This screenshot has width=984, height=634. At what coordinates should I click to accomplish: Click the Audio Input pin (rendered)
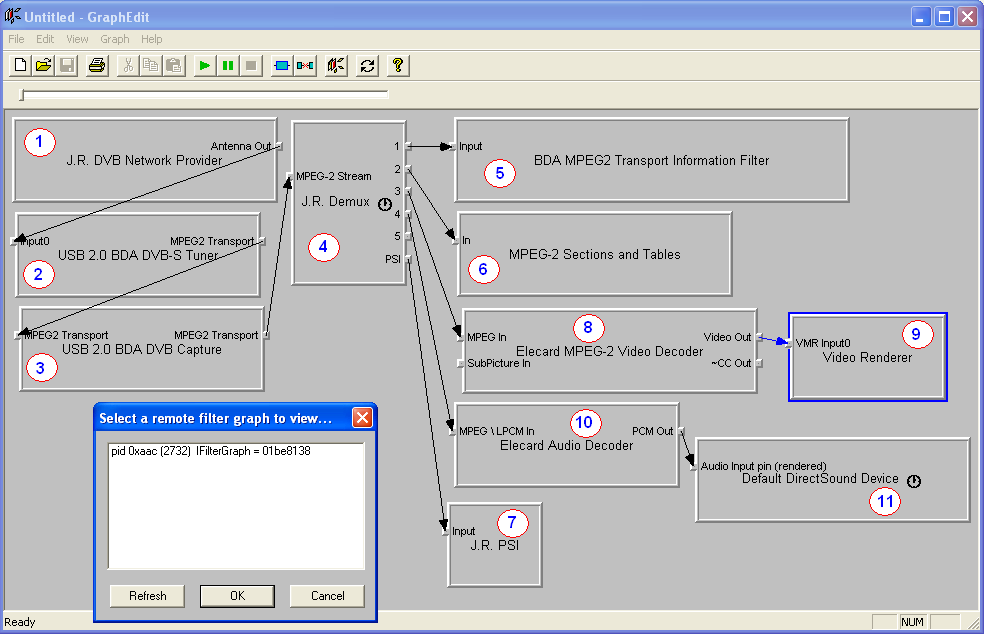pos(694,466)
